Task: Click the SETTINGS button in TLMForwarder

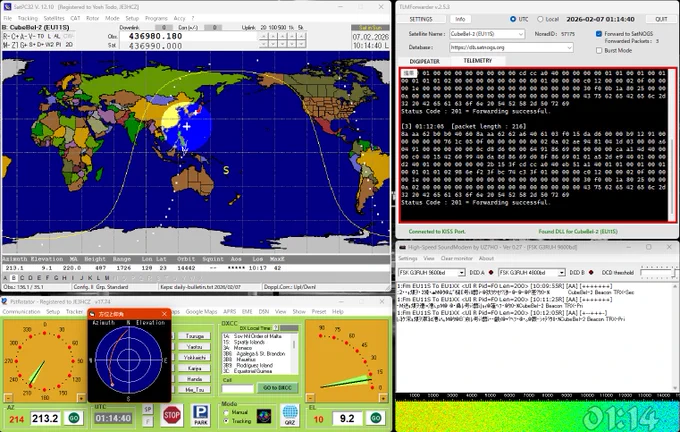Action: click(x=421, y=19)
